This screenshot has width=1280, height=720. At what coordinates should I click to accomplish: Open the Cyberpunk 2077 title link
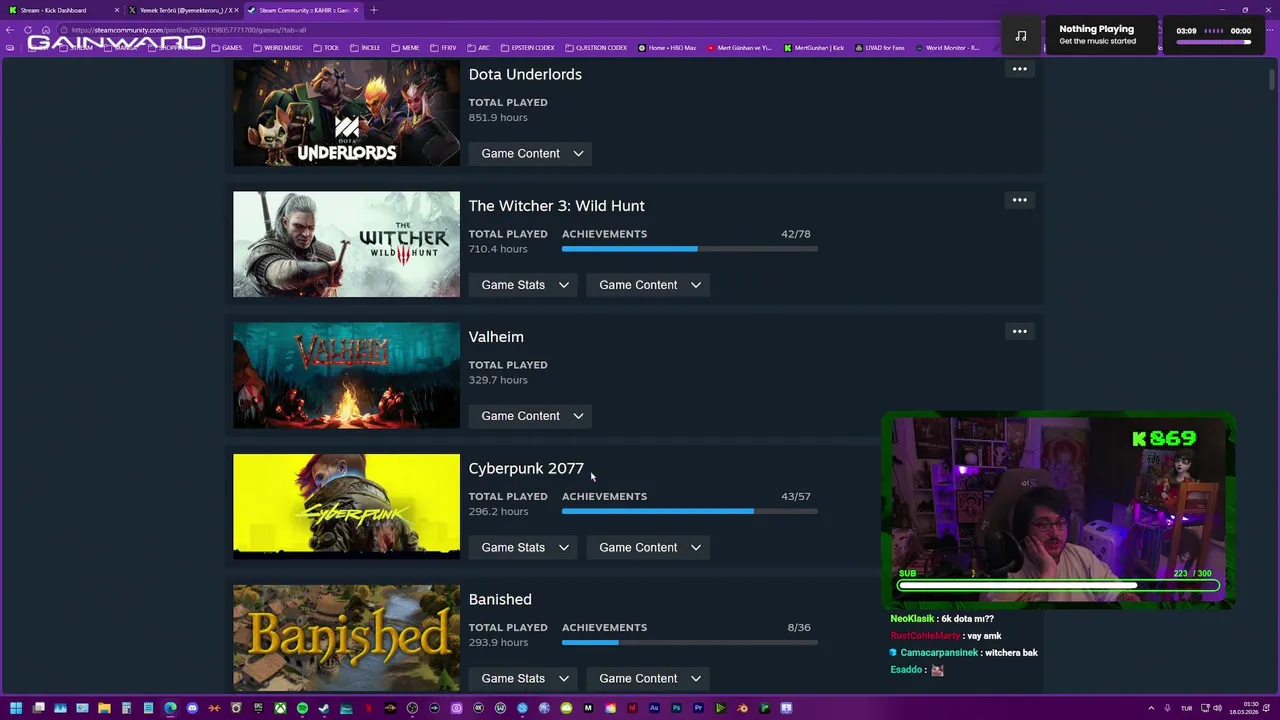click(526, 468)
